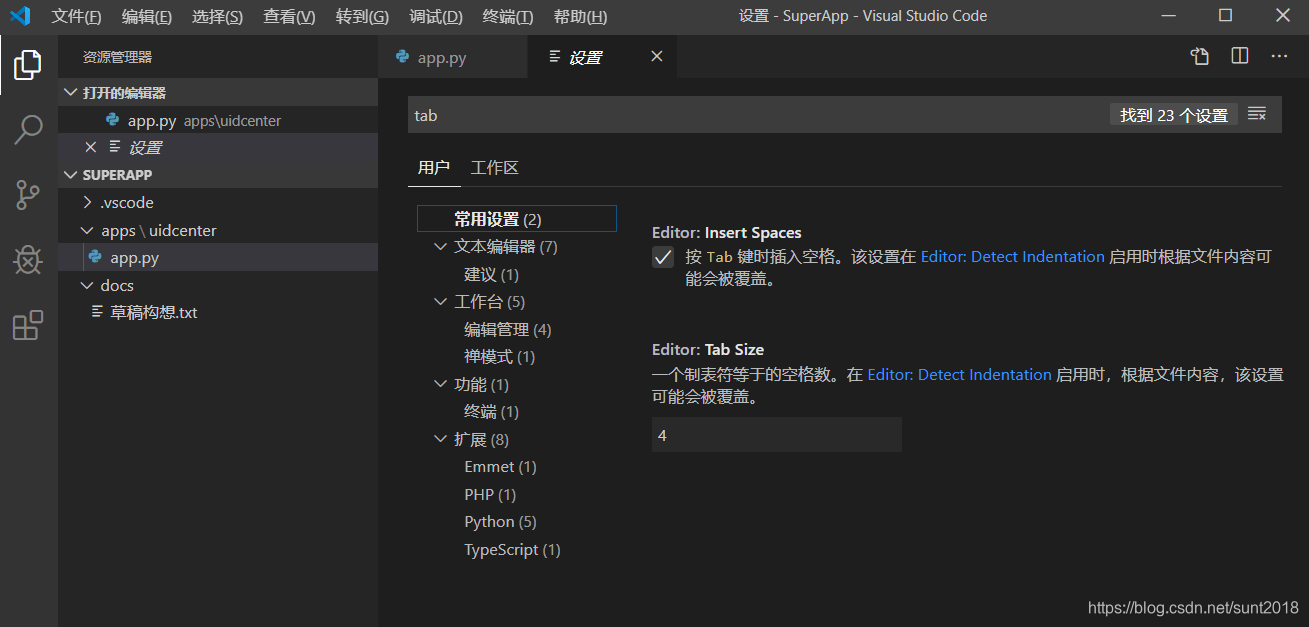1309x627 pixels.
Task: Open the 编辑(E) menu
Action: click(x=147, y=17)
